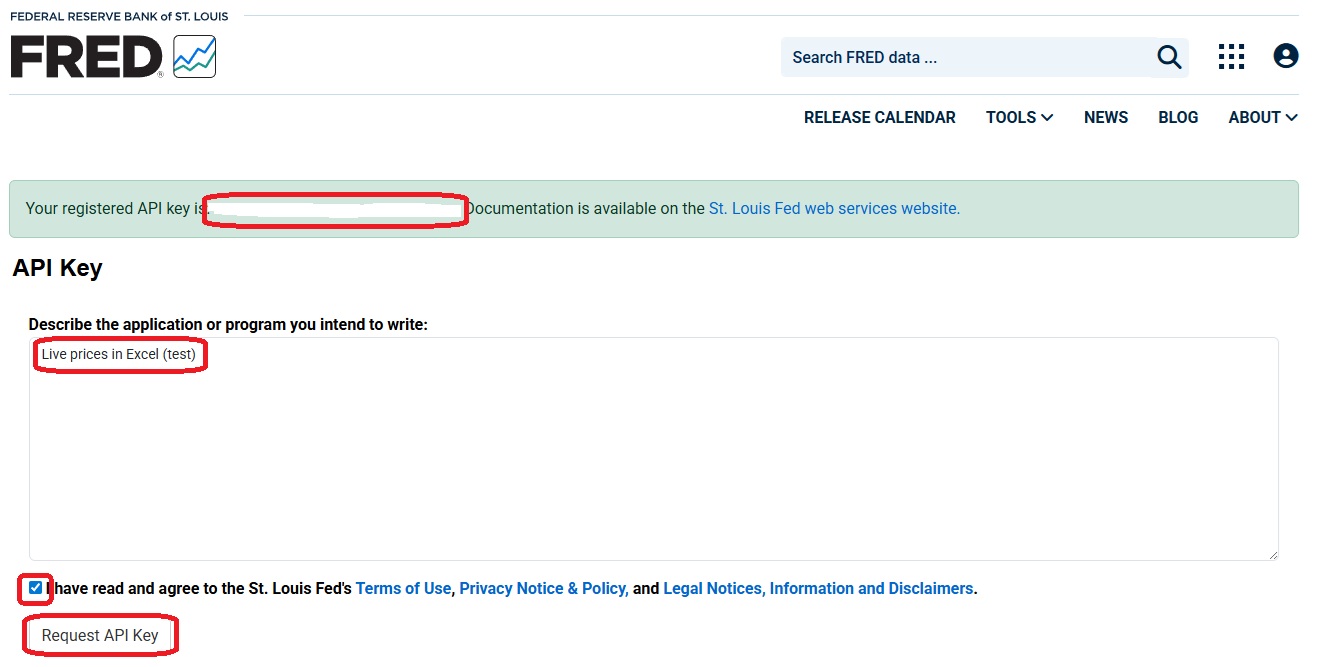Expand the About dropdown menu
Screen dimensions: 1335x667
(1262, 117)
